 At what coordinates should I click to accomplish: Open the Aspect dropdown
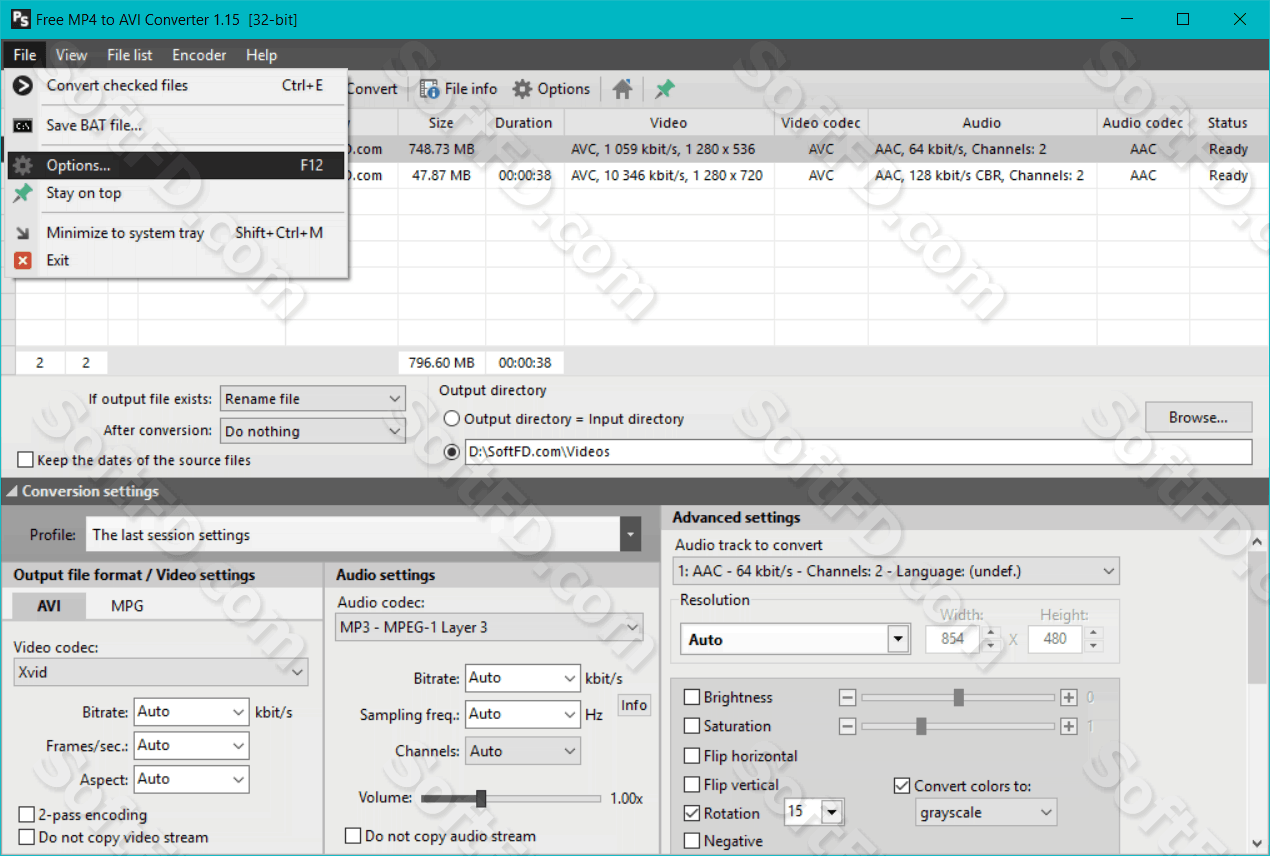coord(191,779)
